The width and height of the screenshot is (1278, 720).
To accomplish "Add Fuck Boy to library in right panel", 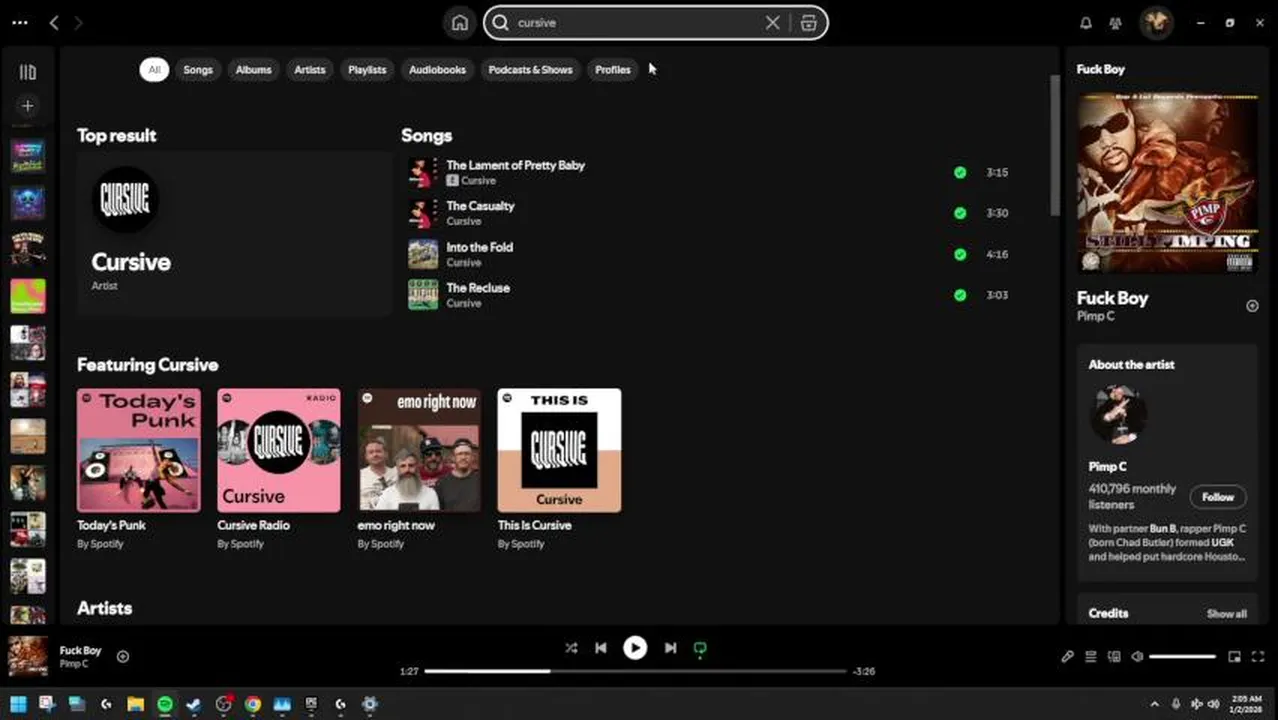I will 1252,306.
